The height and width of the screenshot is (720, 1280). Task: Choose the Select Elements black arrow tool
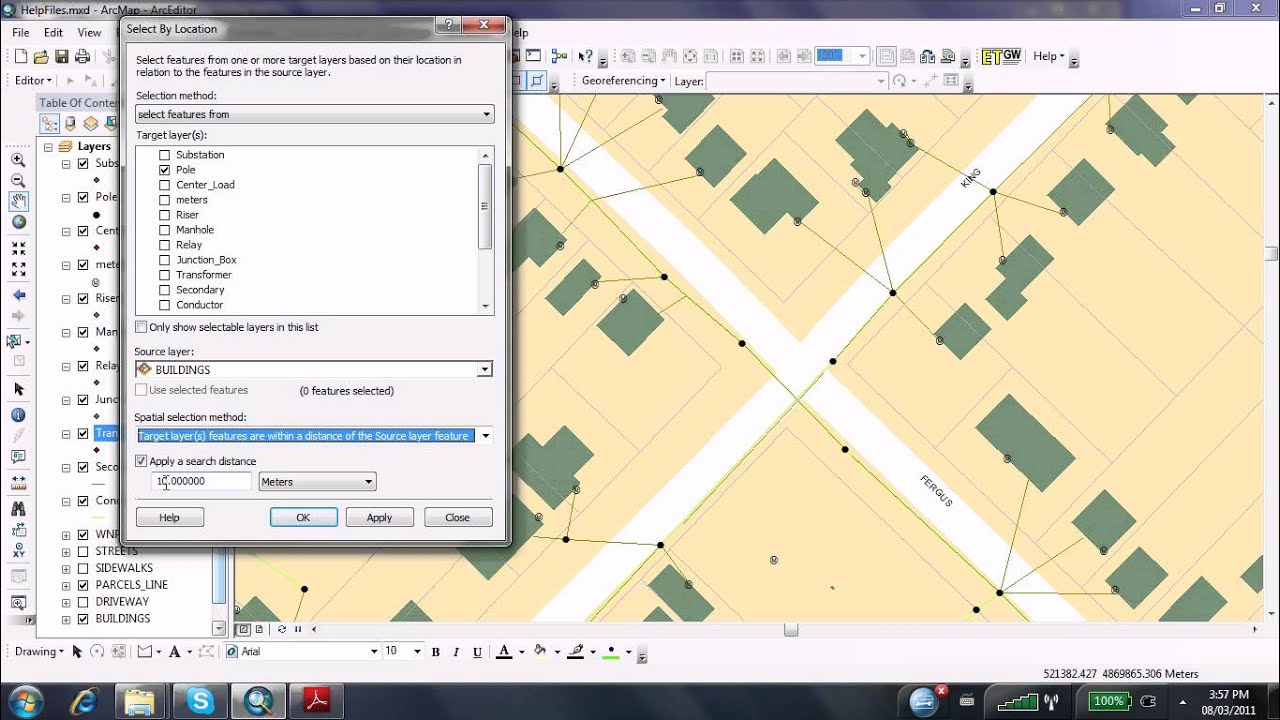(x=18, y=389)
